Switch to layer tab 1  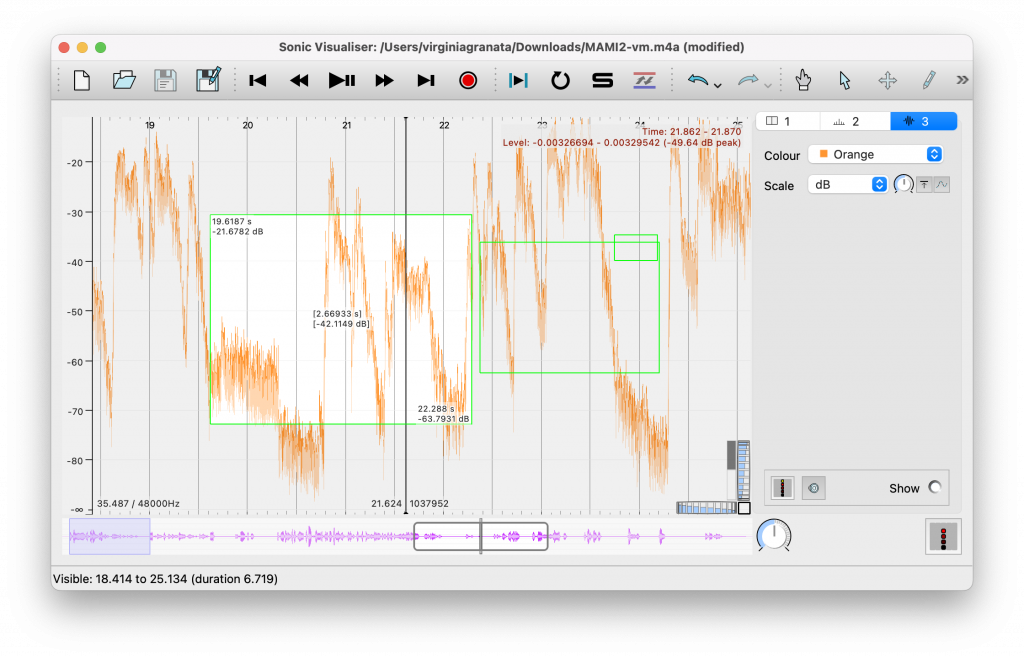(788, 121)
